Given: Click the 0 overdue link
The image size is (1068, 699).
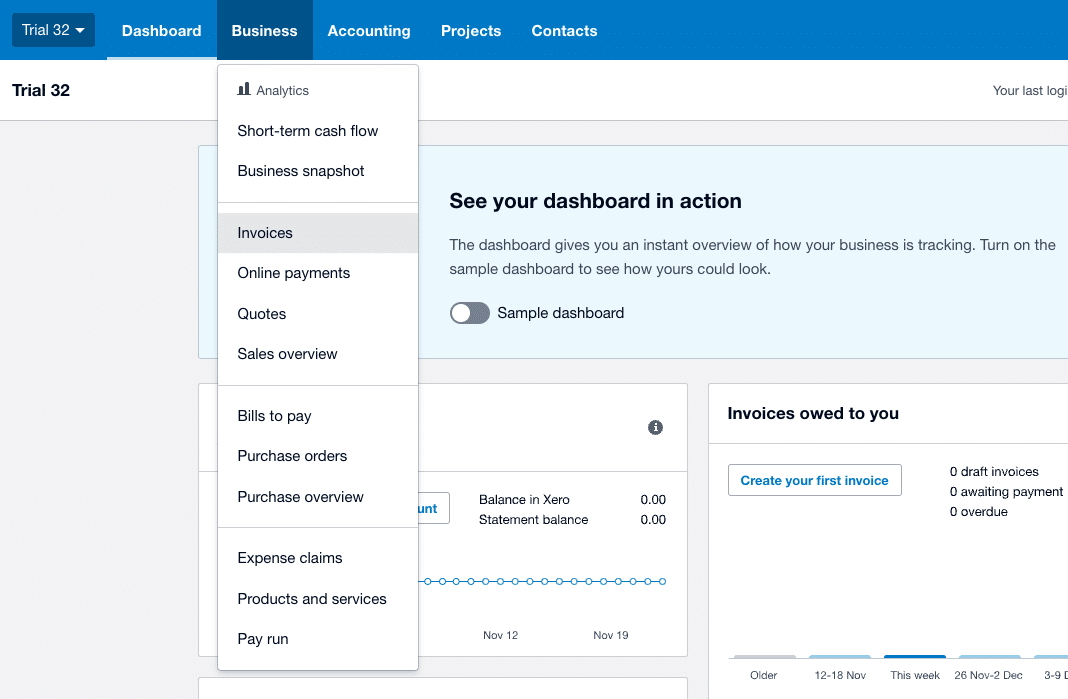Looking at the screenshot, I should (x=978, y=512).
